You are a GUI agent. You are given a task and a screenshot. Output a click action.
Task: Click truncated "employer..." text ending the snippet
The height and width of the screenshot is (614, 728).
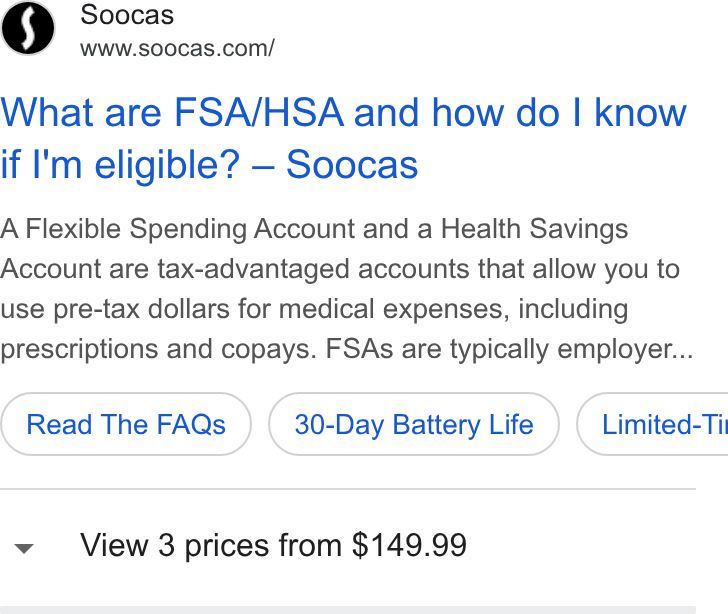625,349
